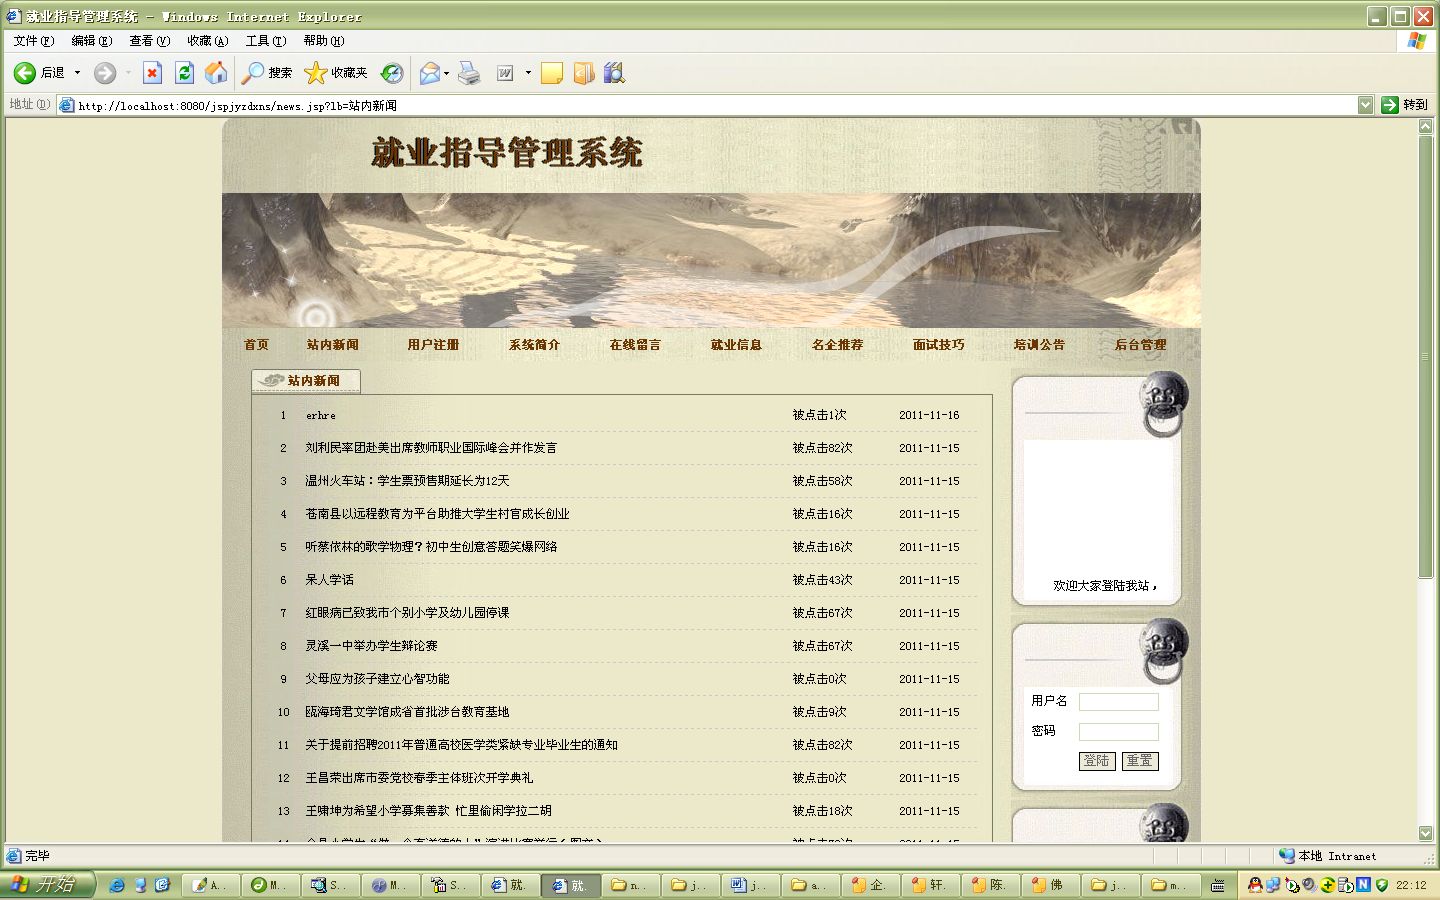Open 系统简介 navigation link
The height and width of the screenshot is (900, 1440).
point(534,345)
